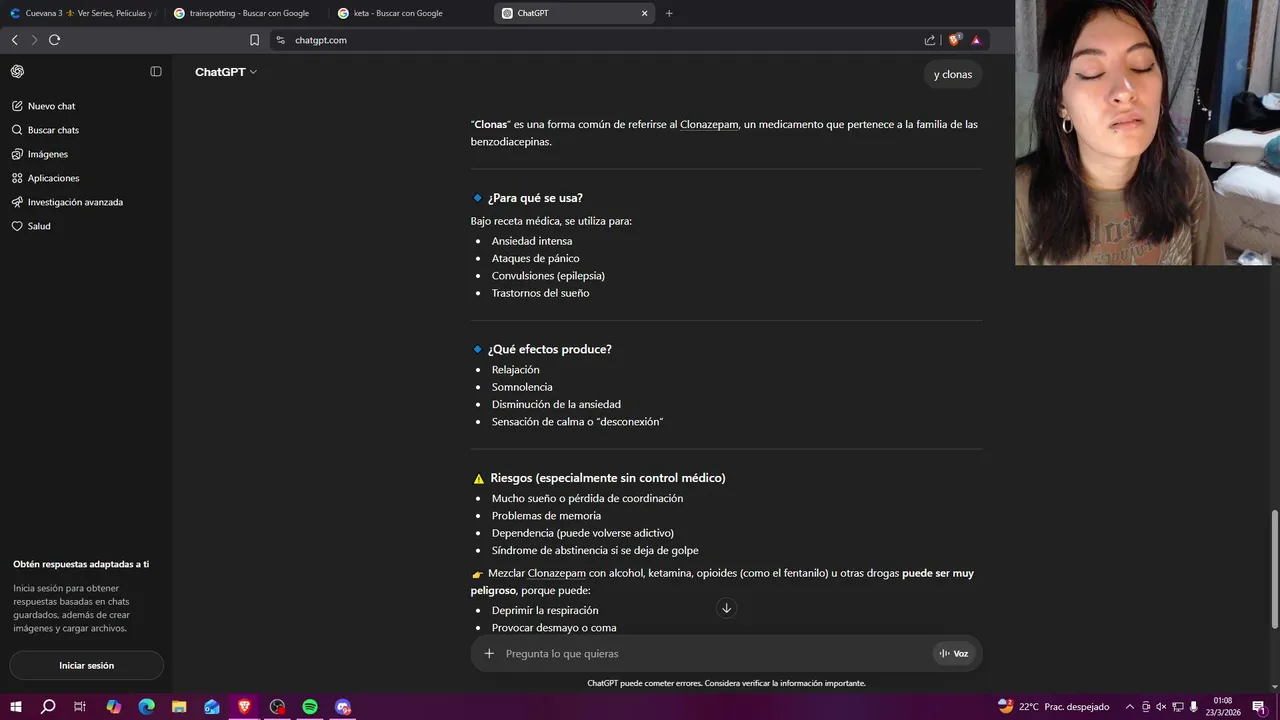Open OBS Studio on the taskbar

(x=277, y=707)
